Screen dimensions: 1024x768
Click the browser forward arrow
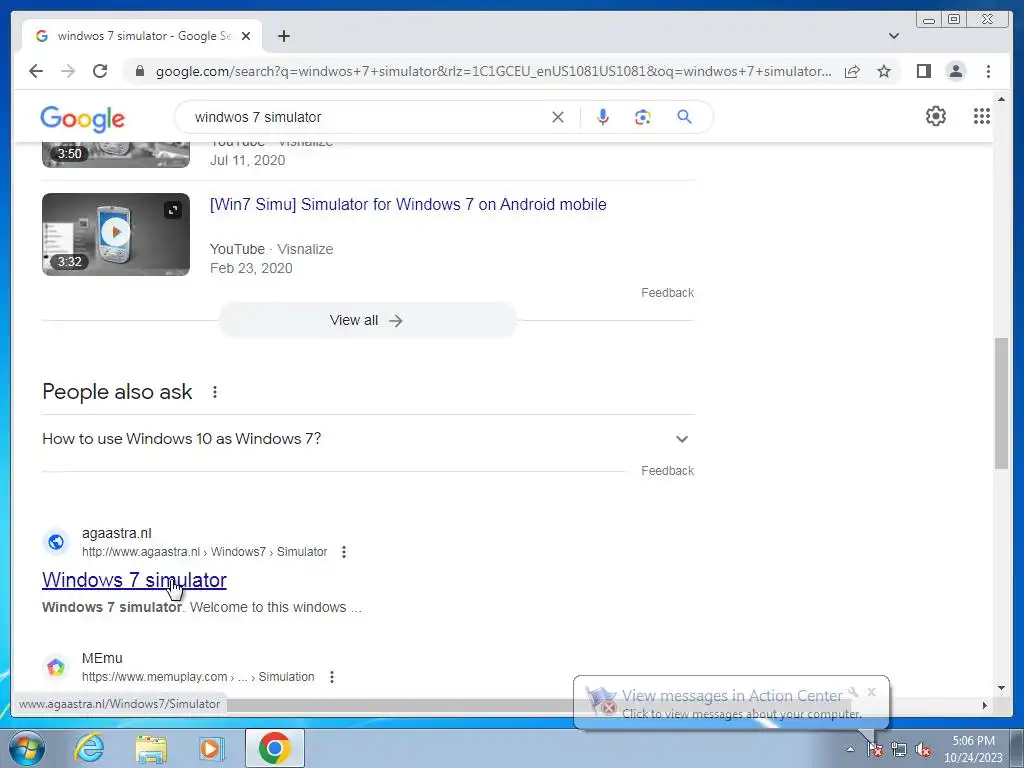(x=68, y=71)
